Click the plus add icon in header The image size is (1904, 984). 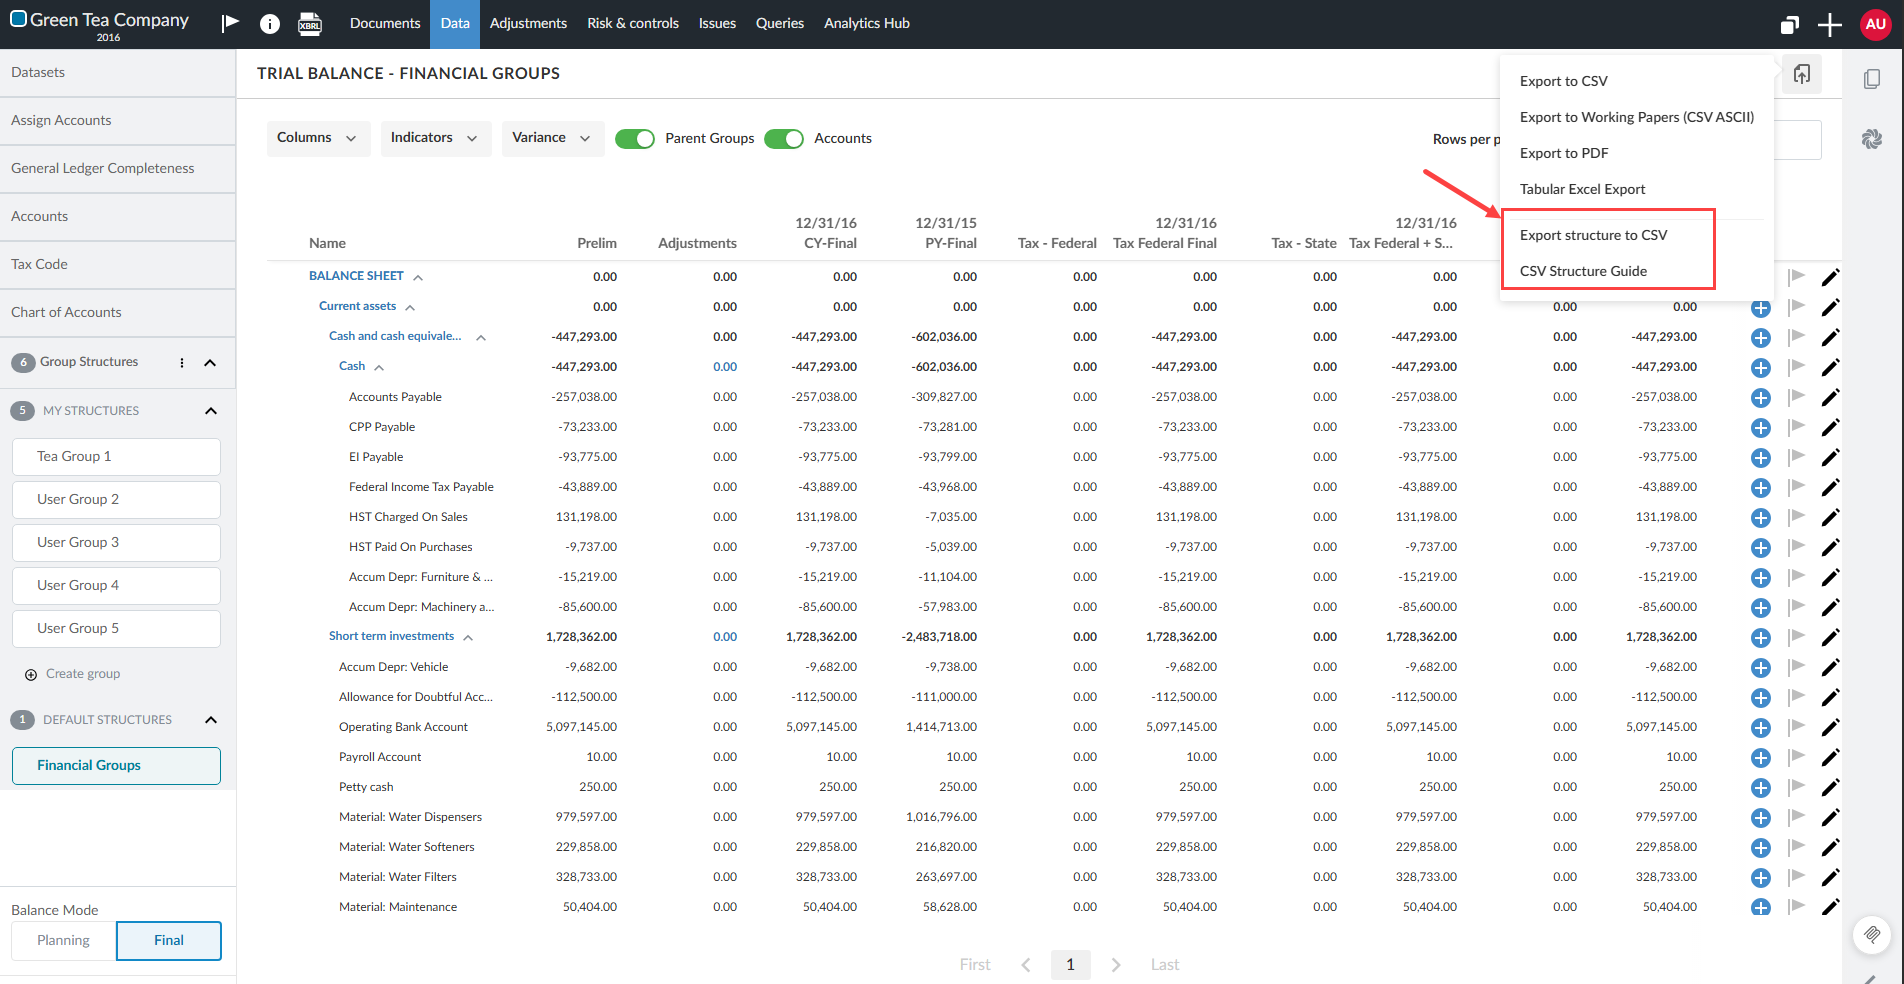[x=1830, y=25]
